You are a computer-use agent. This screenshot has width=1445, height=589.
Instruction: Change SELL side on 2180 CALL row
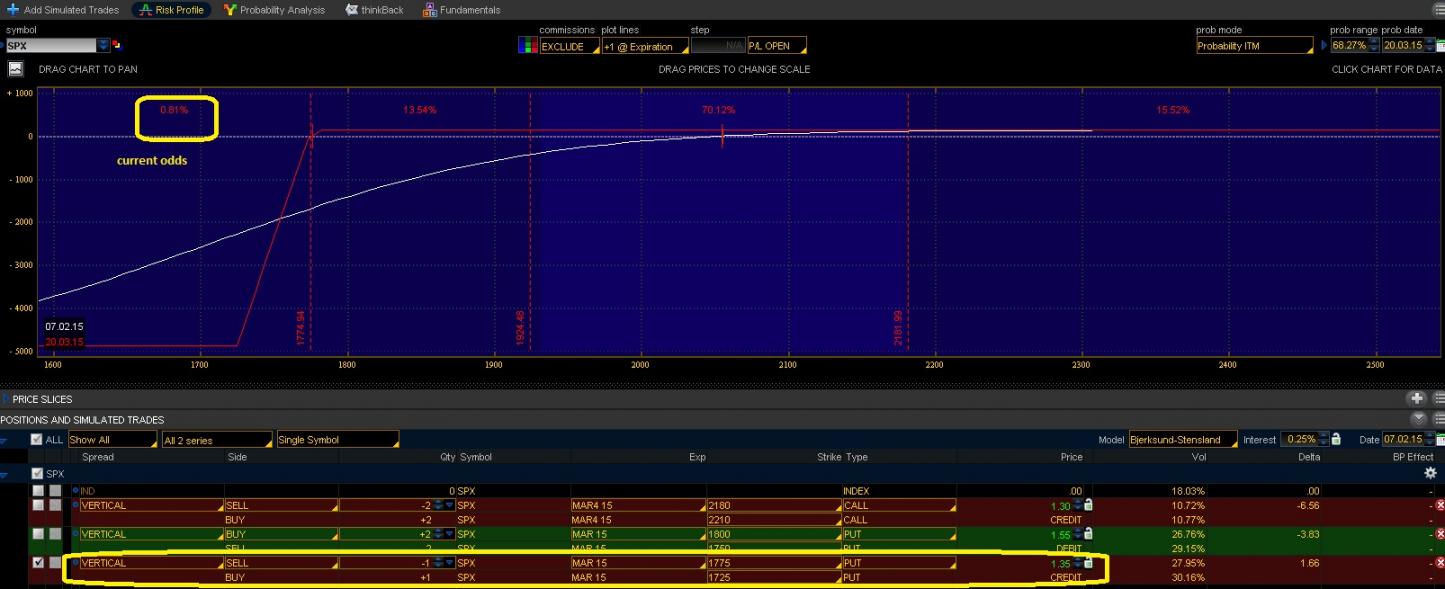coord(281,505)
